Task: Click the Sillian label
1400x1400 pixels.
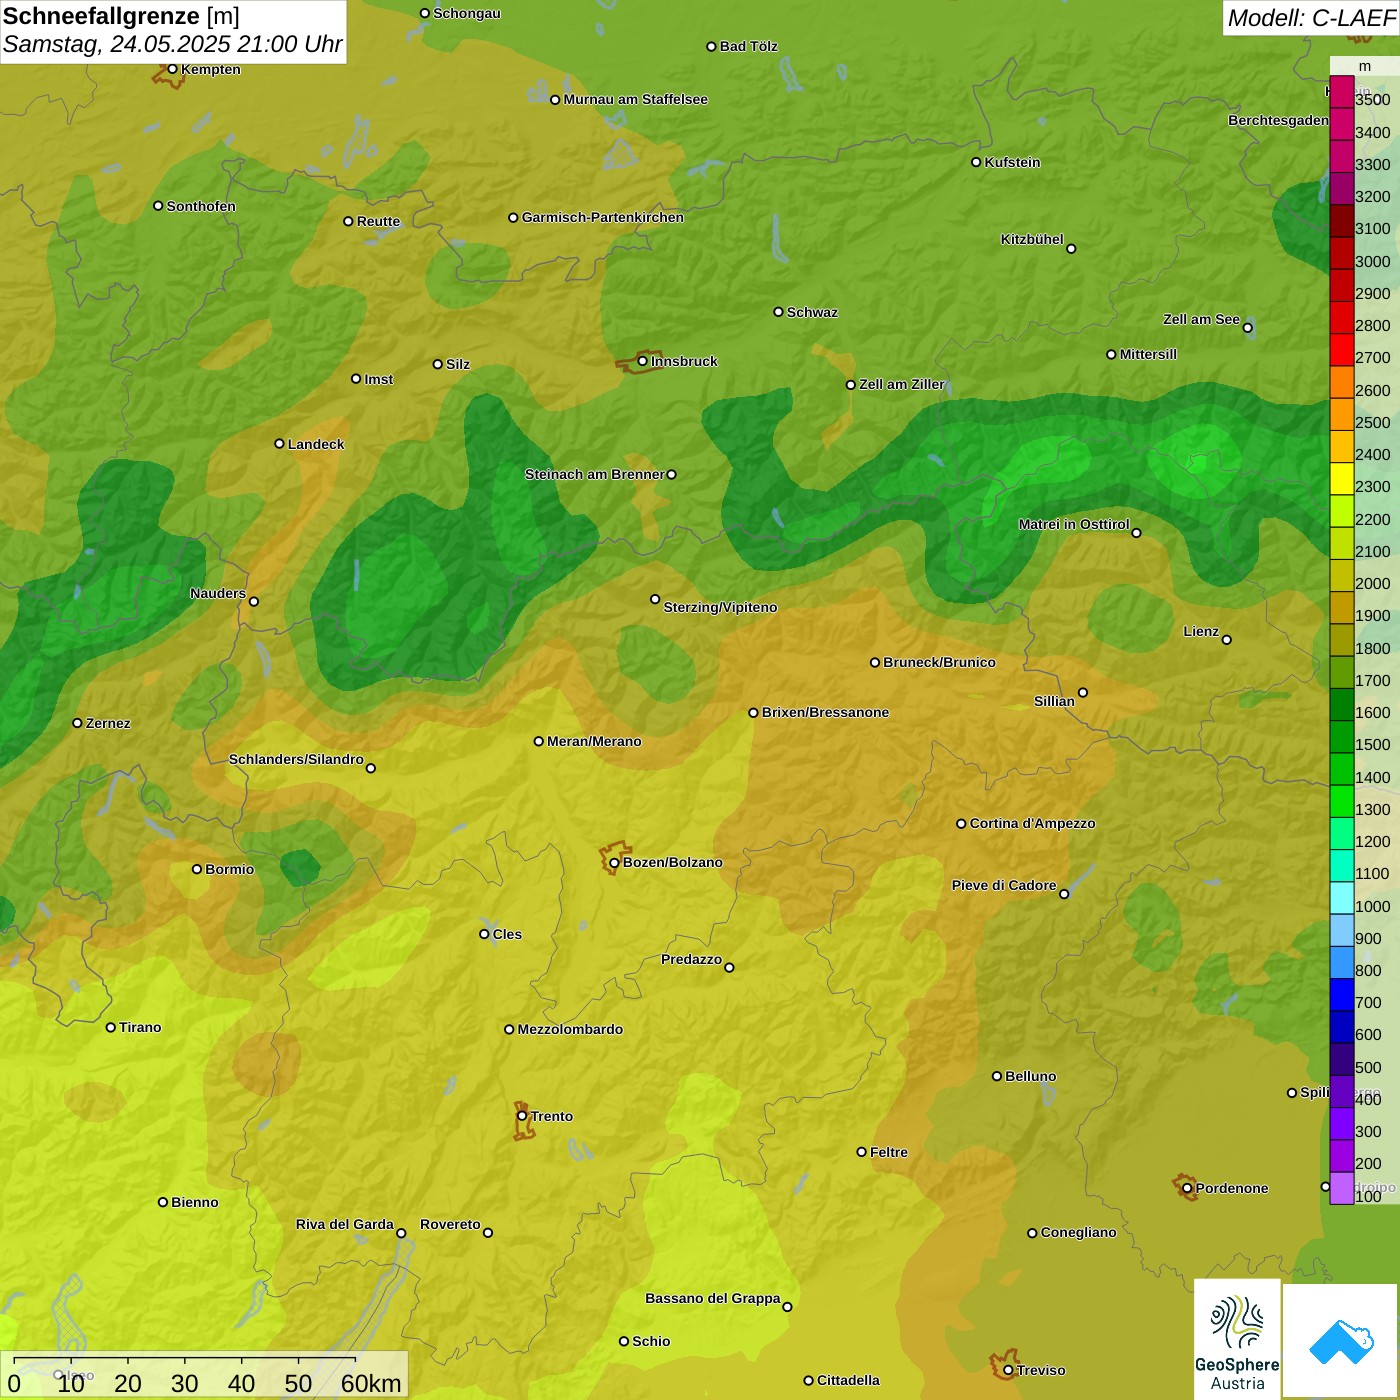Action: pos(1054,701)
